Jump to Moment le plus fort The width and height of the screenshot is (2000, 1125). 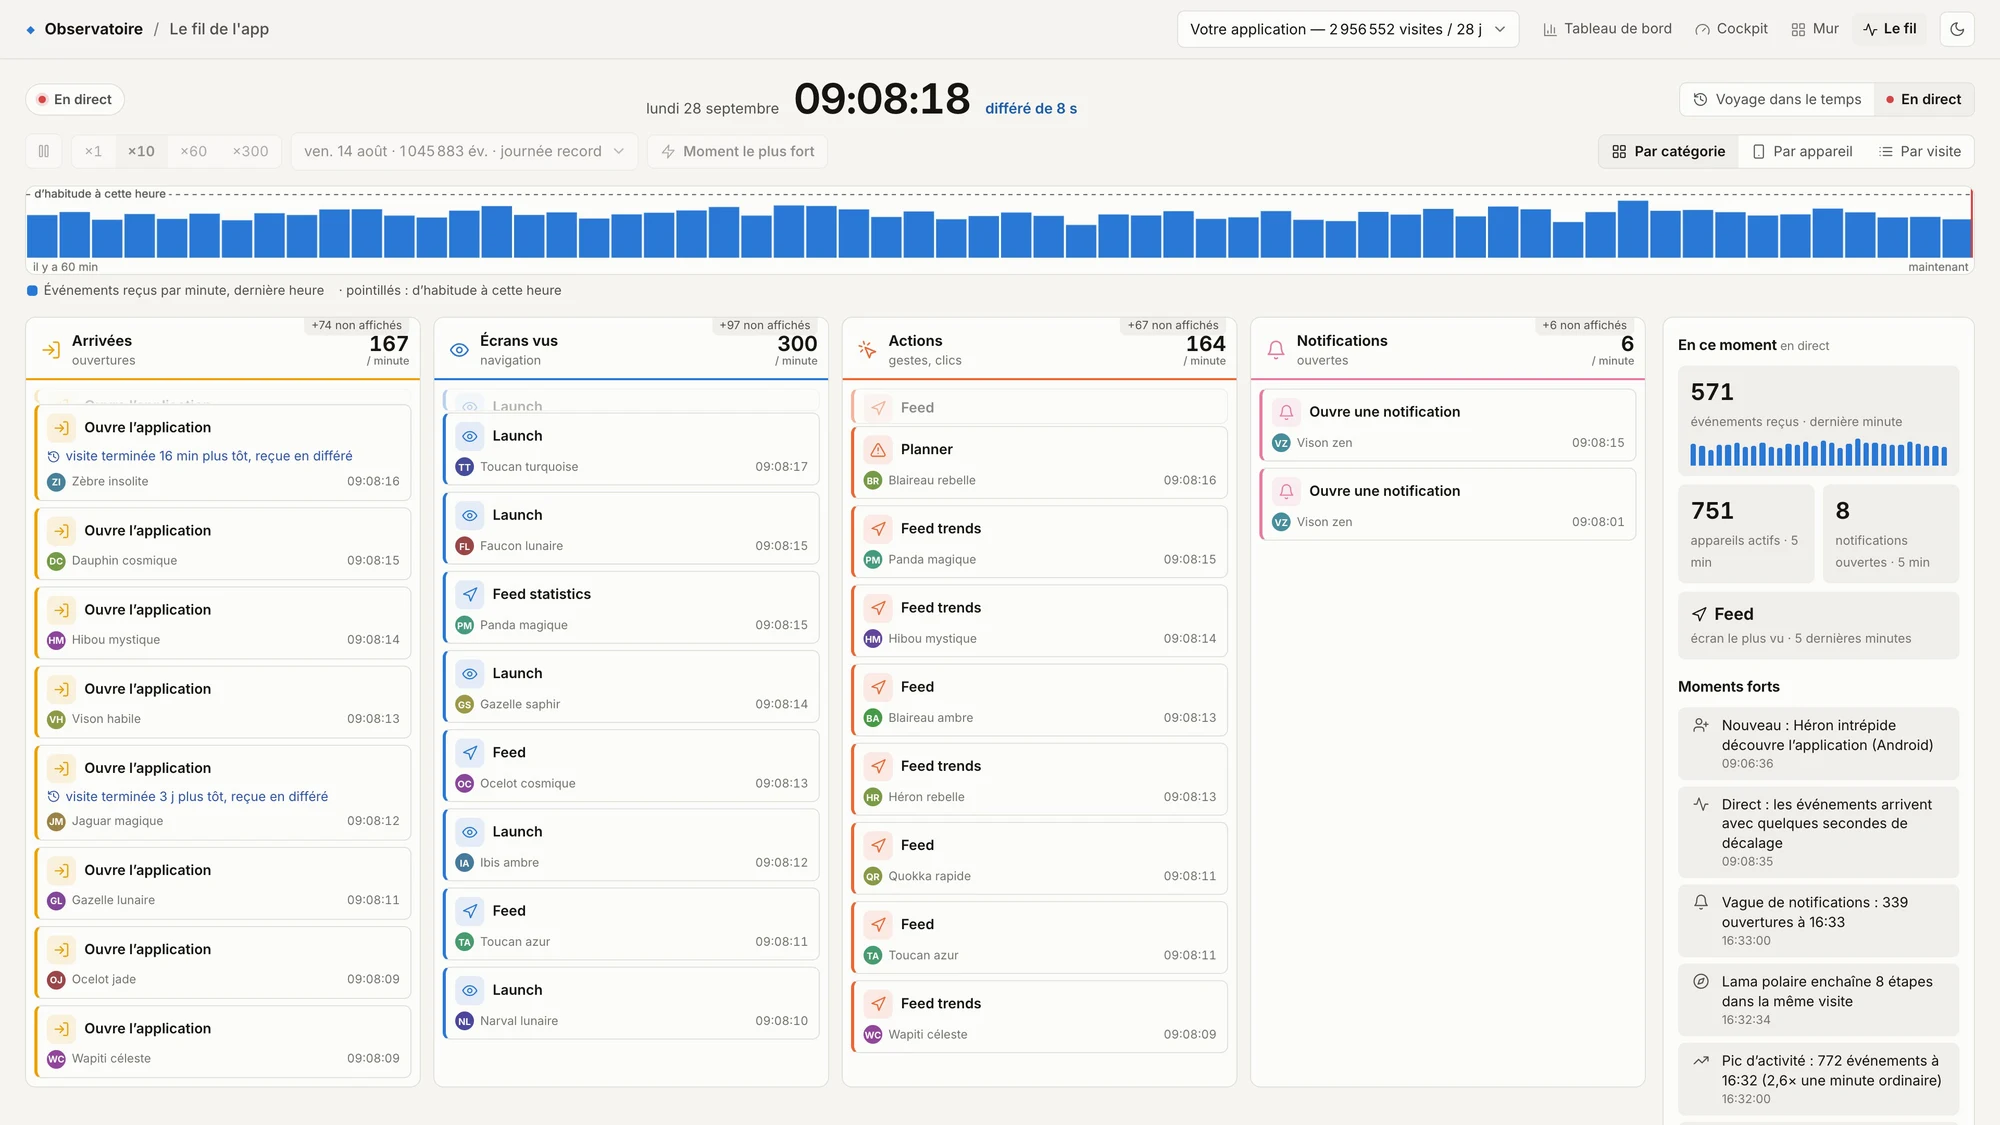coord(737,151)
